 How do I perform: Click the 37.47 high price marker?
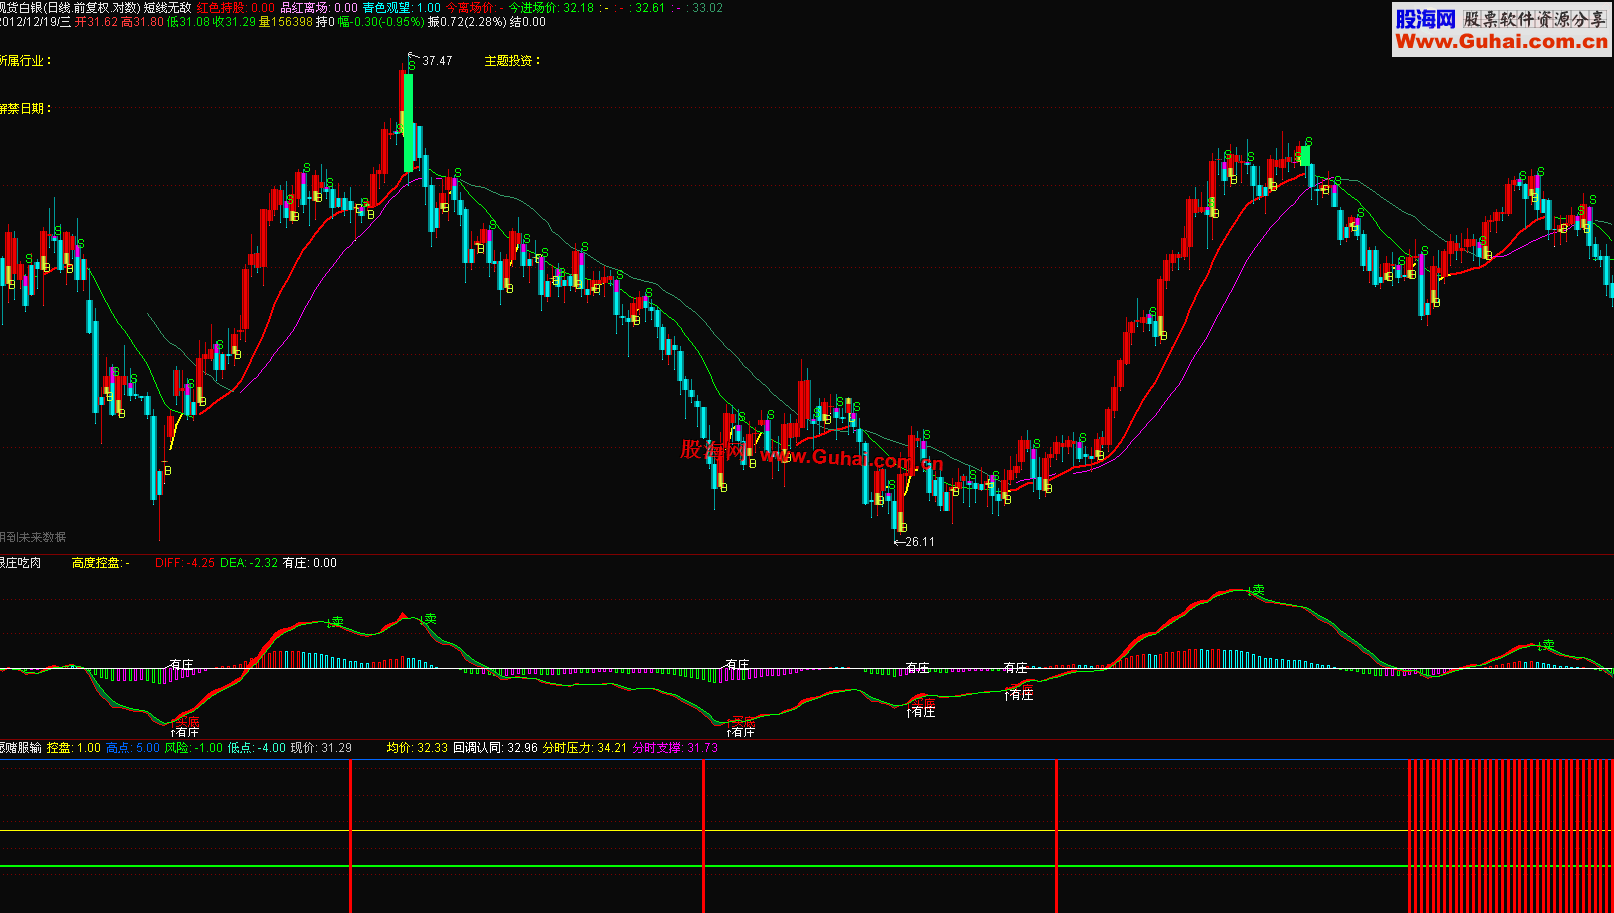tap(437, 61)
